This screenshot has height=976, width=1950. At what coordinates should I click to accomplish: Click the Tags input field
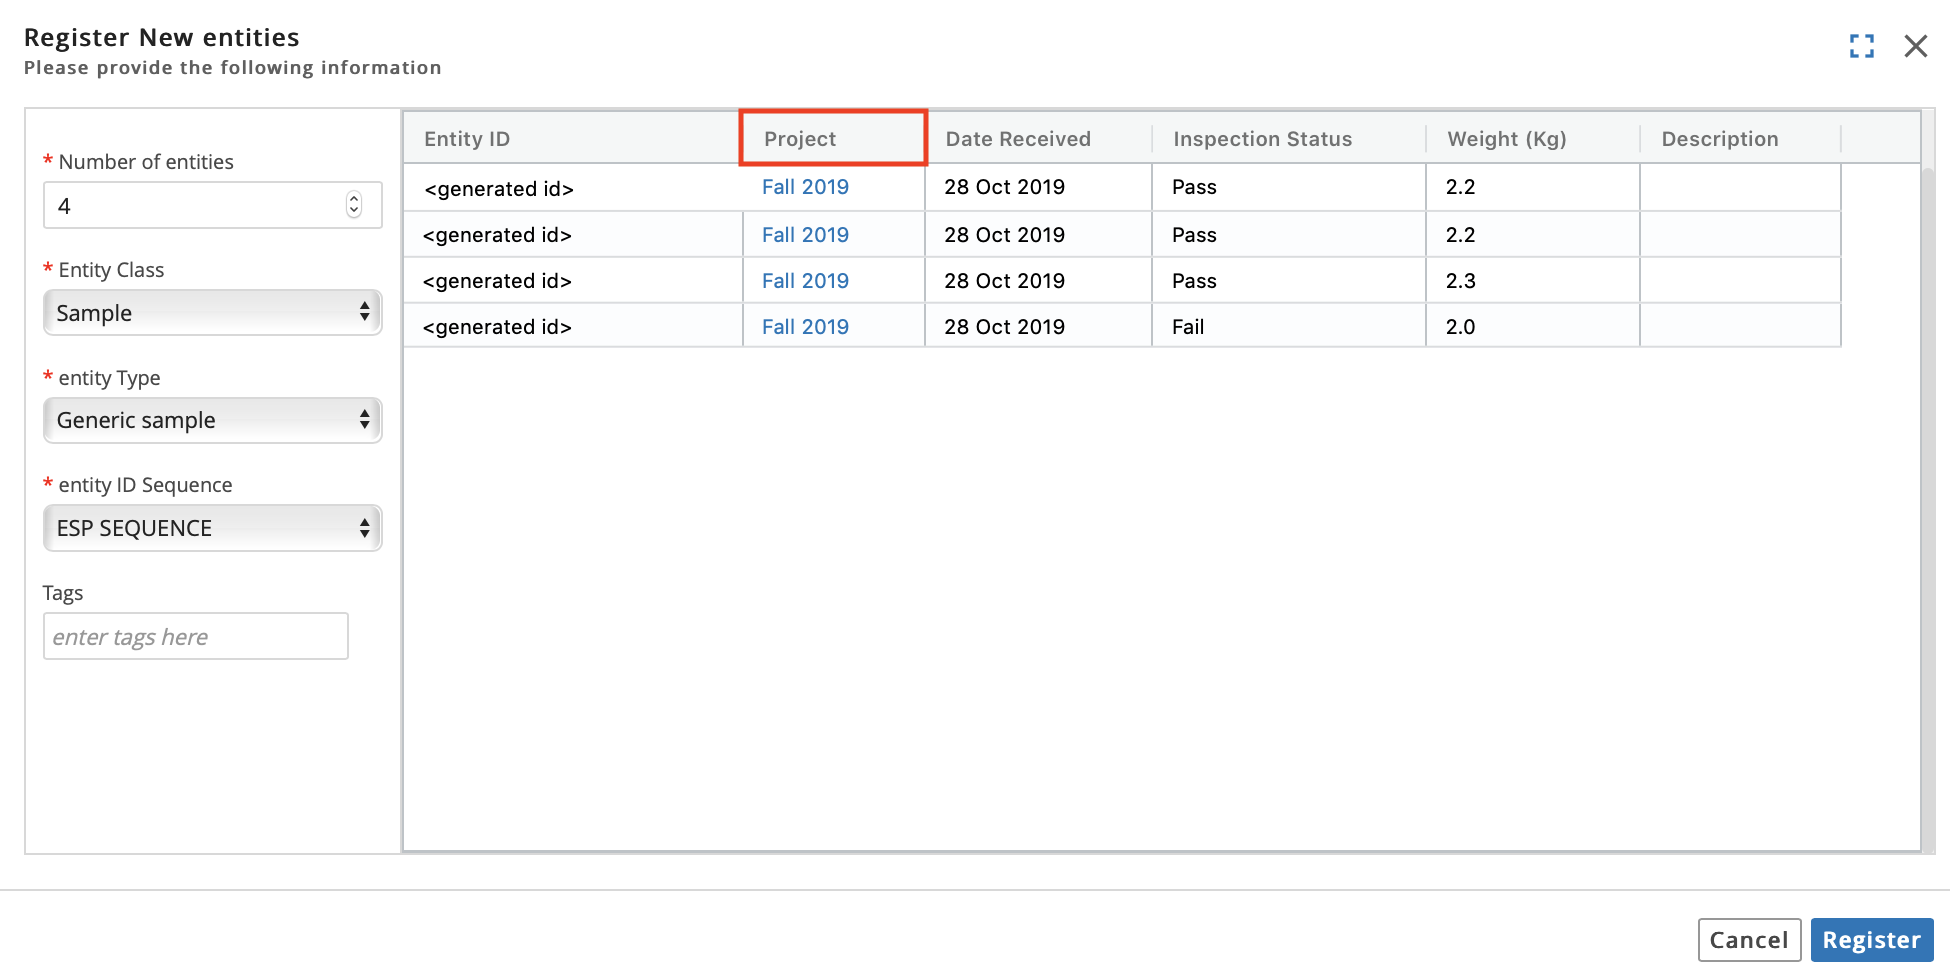196,636
